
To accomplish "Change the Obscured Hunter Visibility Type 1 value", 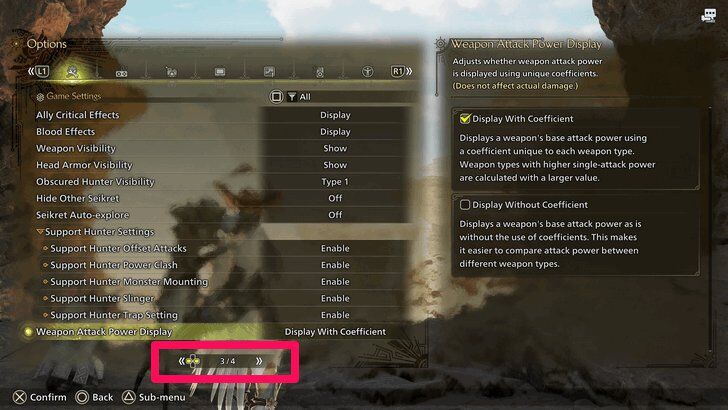I will pyautogui.click(x=335, y=182).
